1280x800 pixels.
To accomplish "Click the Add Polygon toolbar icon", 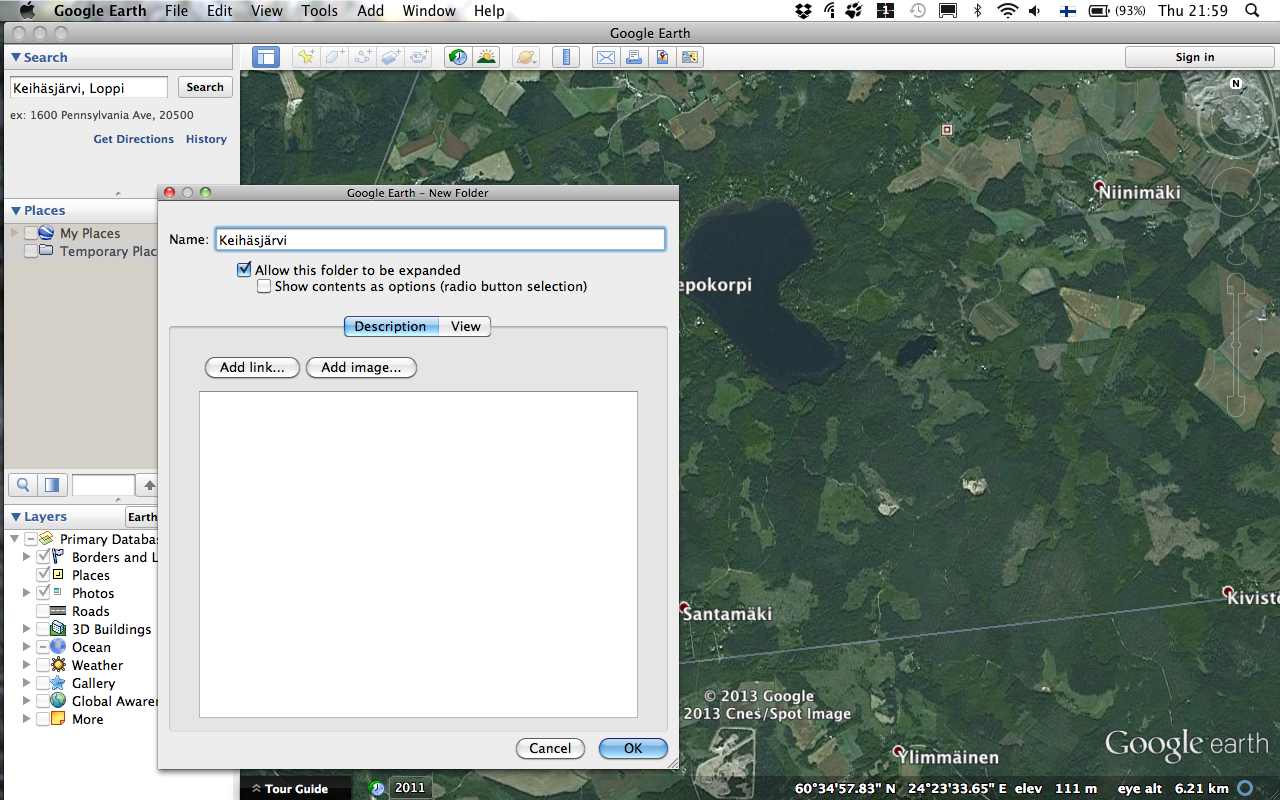I will click(334, 57).
